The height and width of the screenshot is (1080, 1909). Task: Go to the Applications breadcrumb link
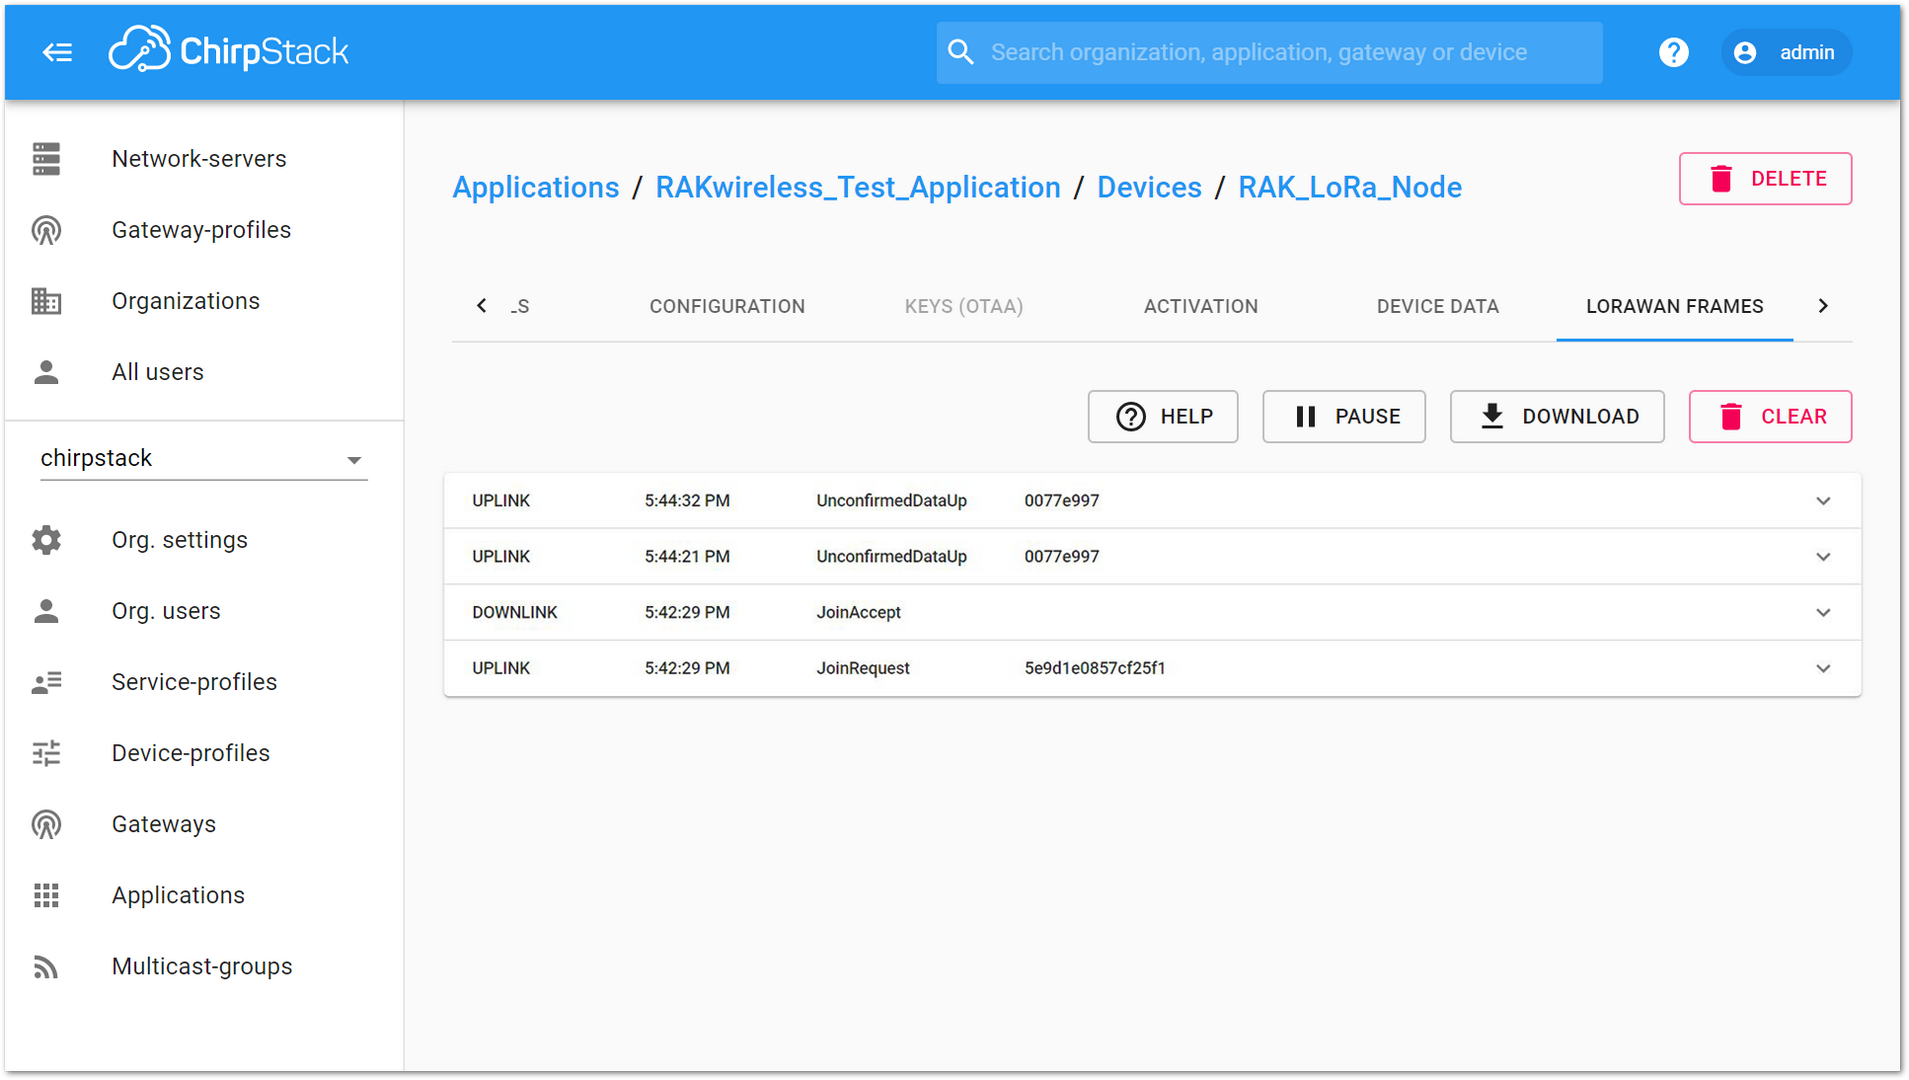point(536,187)
